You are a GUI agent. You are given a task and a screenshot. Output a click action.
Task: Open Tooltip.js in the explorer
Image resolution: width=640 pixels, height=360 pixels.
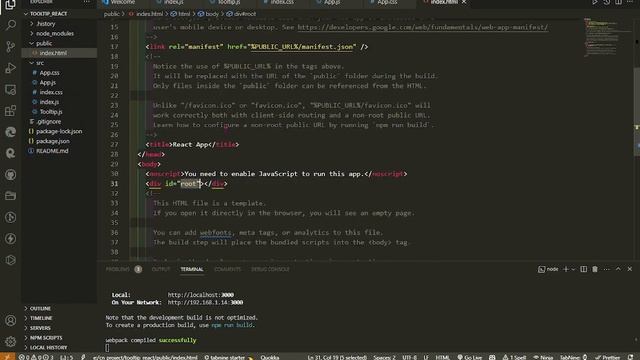[51, 112]
